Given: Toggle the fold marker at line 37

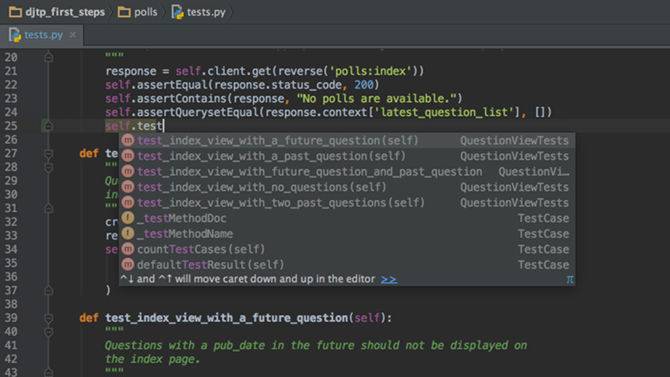Looking at the screenshot, I should (x=48, y=290).
